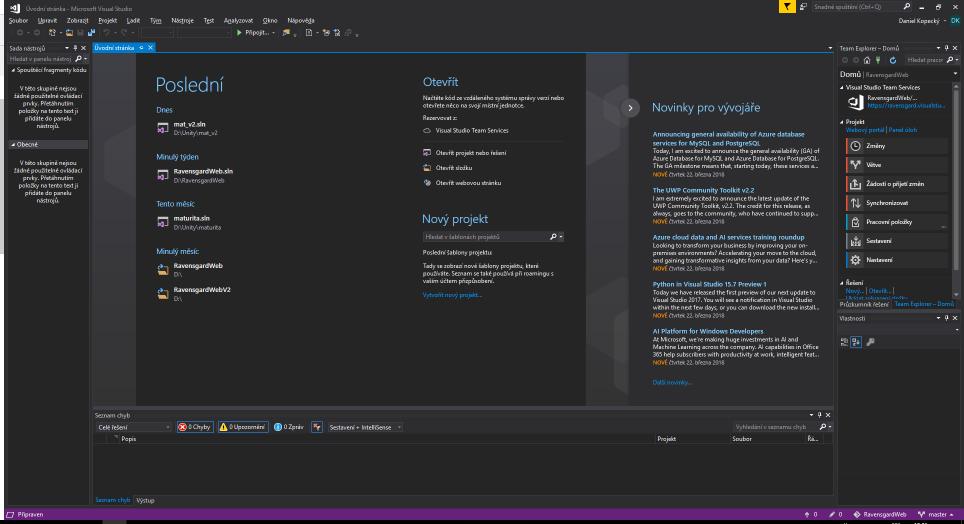964x524 pixels.
Task: Click the Visual Studio Team Services cloud icon
Action: pos(427,130)
